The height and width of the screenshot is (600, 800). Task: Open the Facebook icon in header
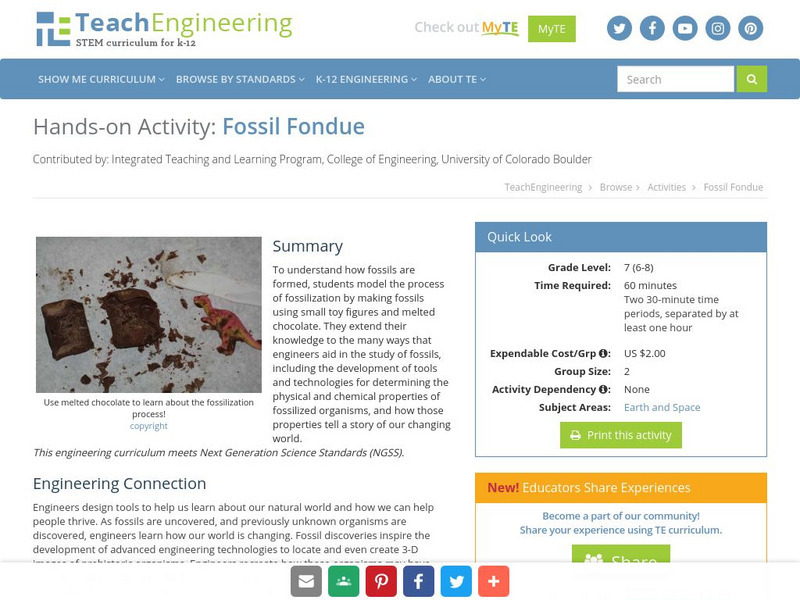652,28
